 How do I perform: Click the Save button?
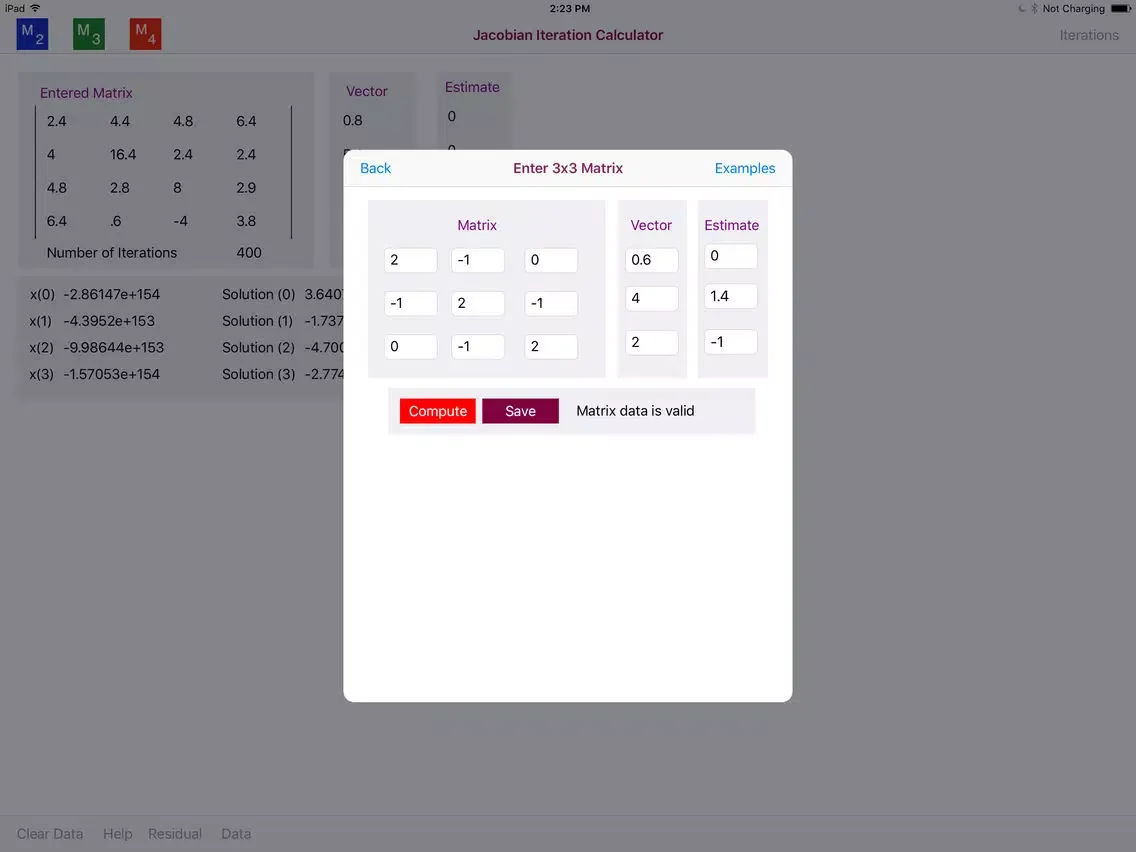(520, 411)
